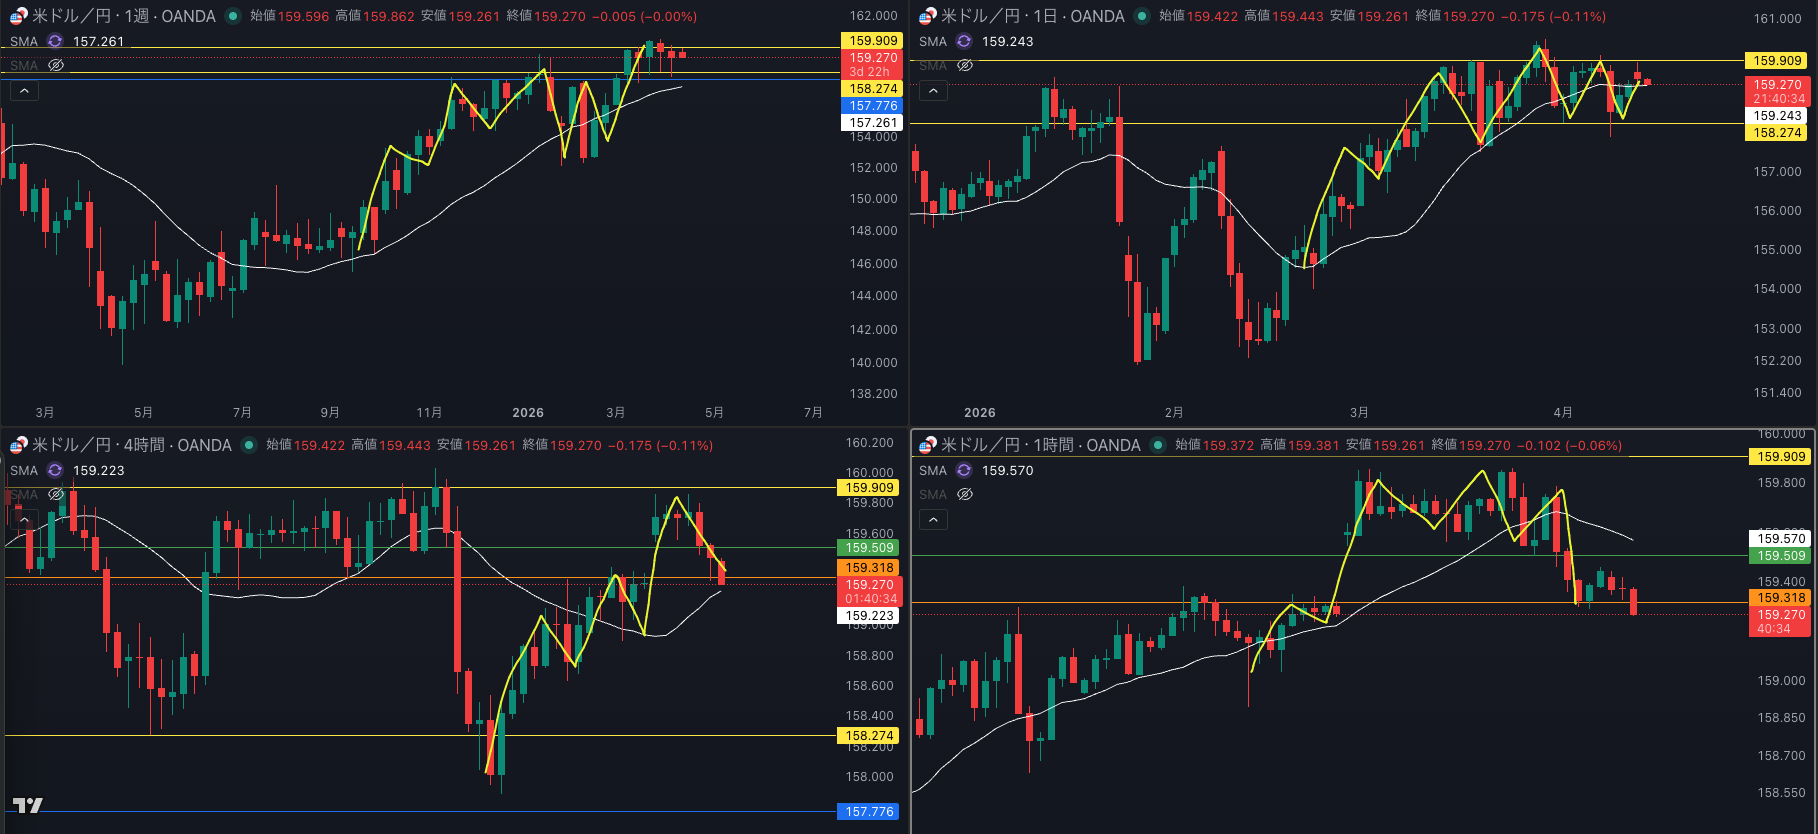The image size is (1818, 834).
Task: Click the USD/JPY flag icon on weekly chart
Action: click(x=18, y=16)
